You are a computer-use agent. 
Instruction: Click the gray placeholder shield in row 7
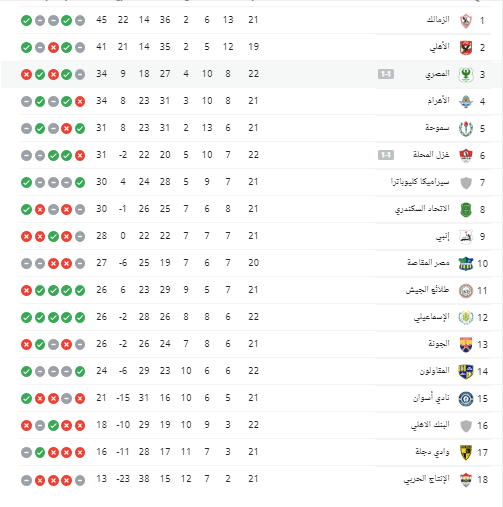pyautogui.click(x=466, y=183)
